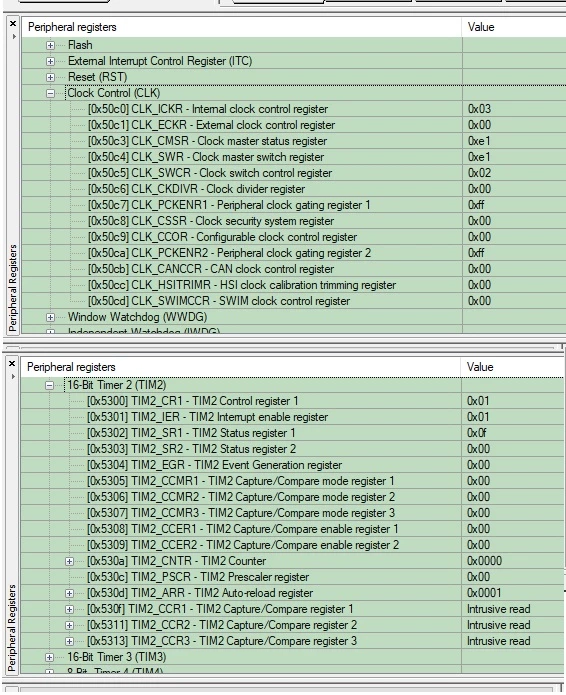Select the CLK_CKDIVR clock divider register row
This screenshot has width=566, height=695.
tap(293, 189)
